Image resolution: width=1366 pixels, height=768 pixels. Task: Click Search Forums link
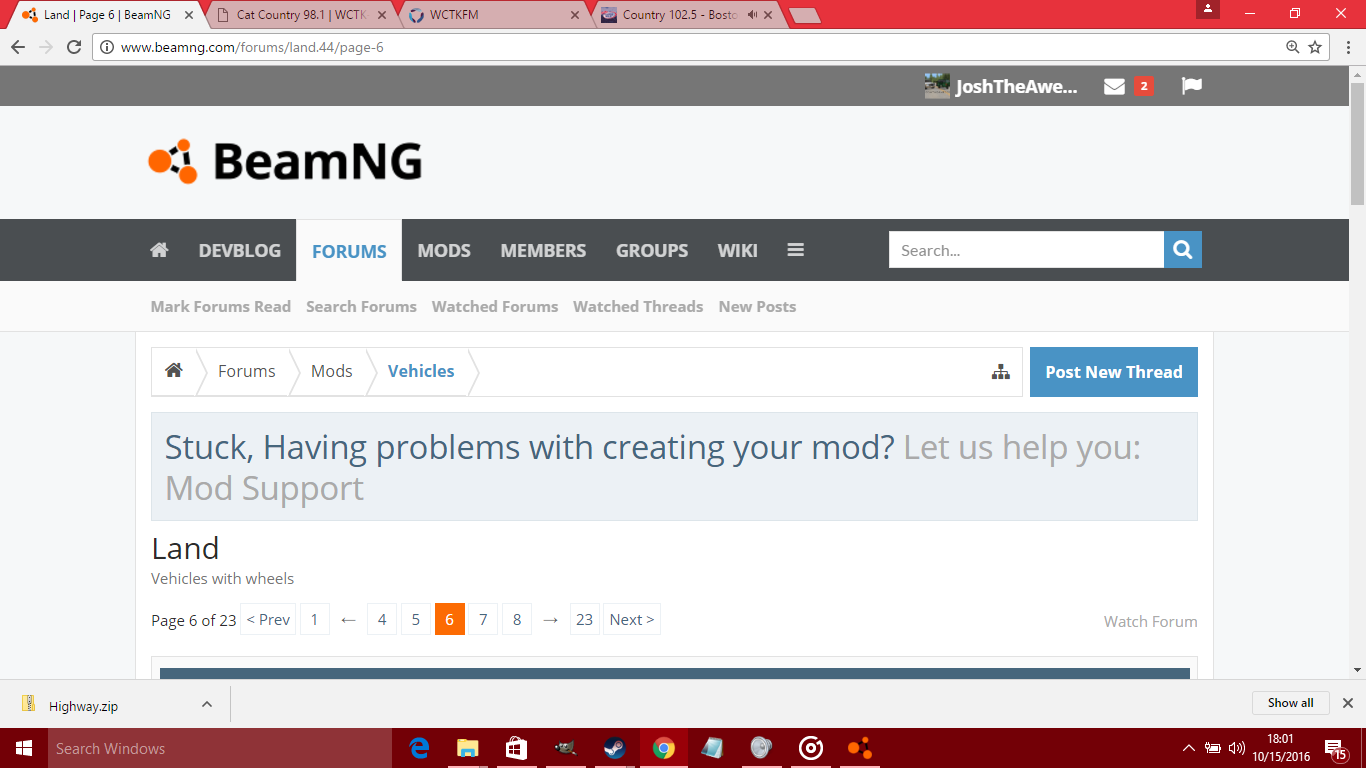click(x=361, y=307)
